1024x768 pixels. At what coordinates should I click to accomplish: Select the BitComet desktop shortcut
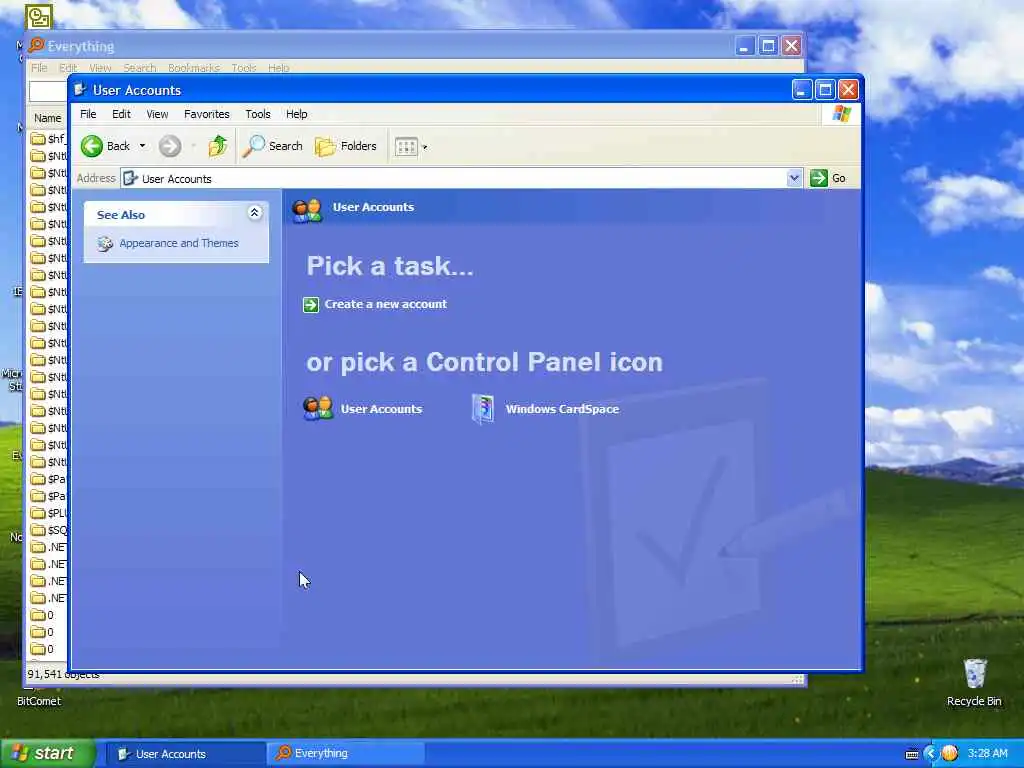point(39,701)
